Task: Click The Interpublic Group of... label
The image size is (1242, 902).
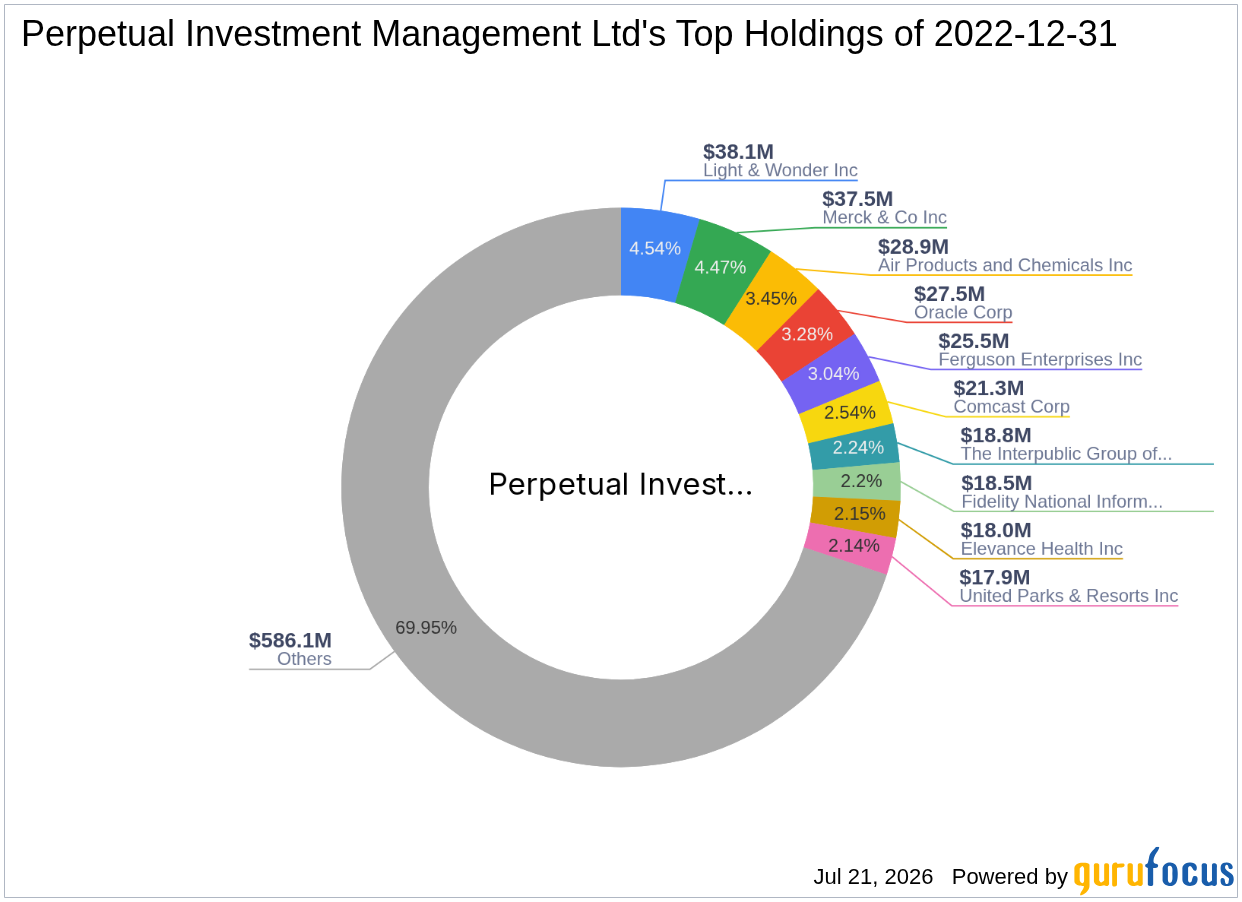Action: tap(1066, 454)
